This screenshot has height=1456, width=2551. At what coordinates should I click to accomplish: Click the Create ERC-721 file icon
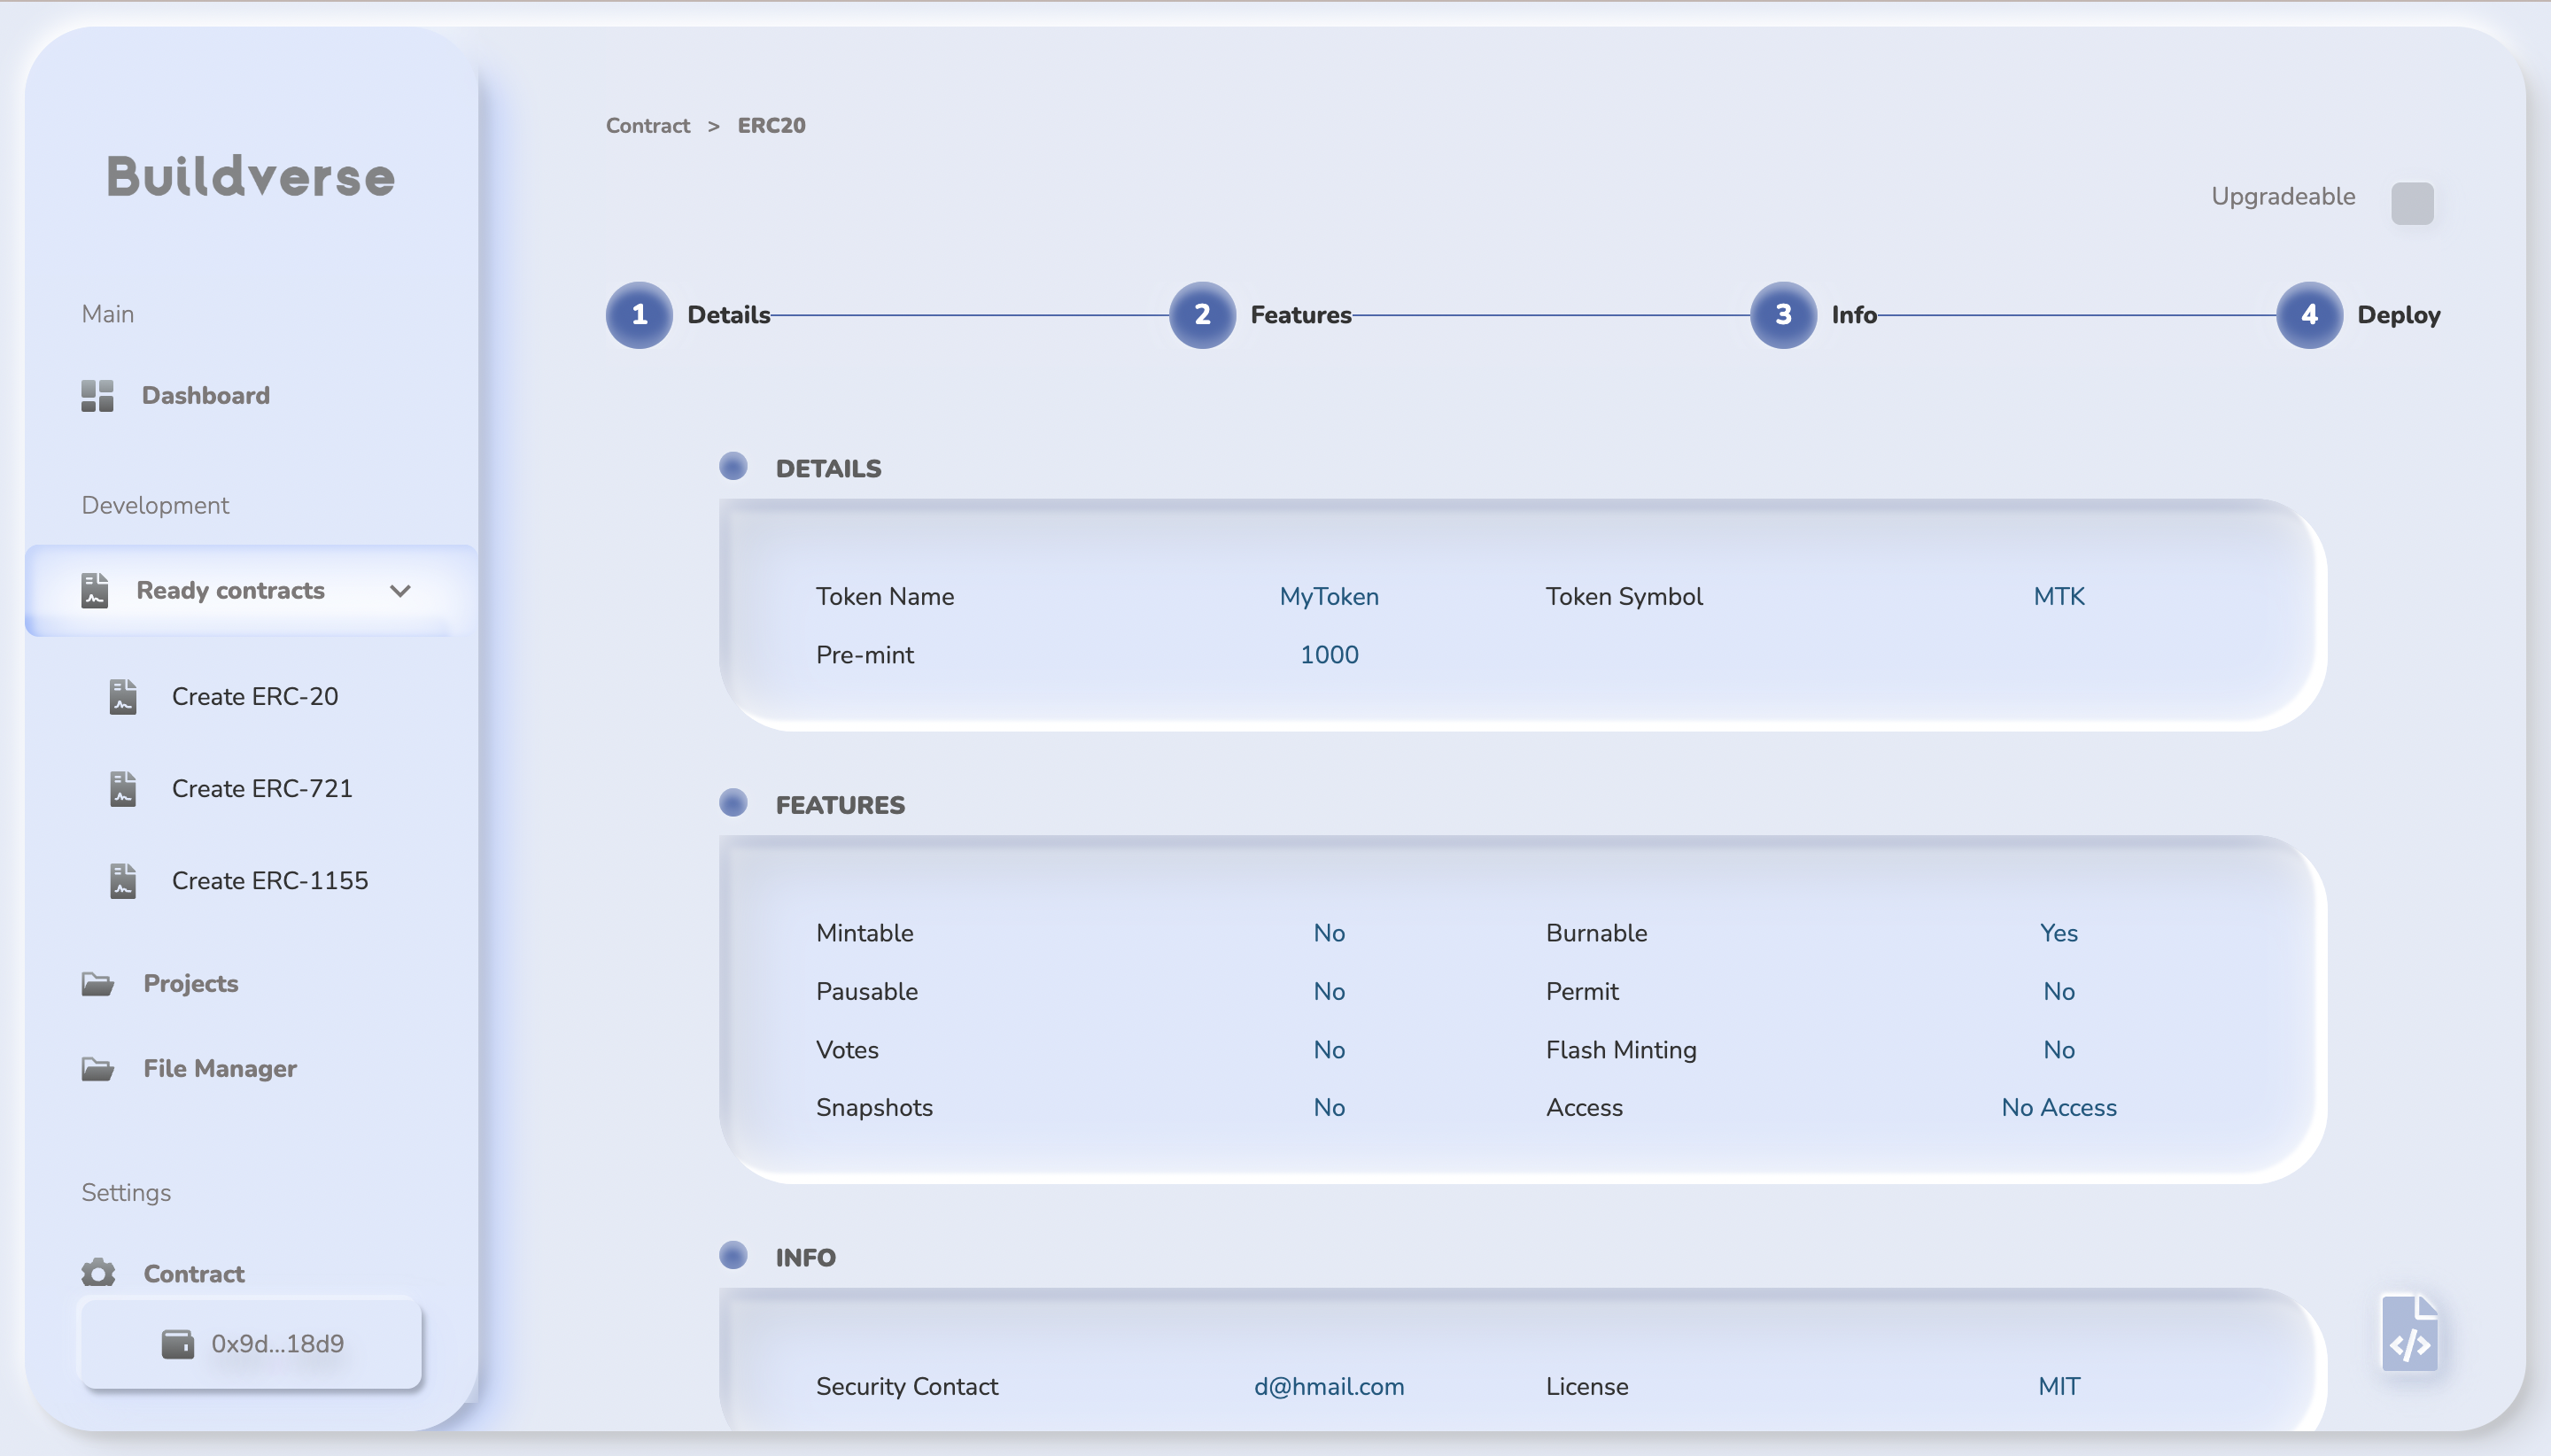123,789
